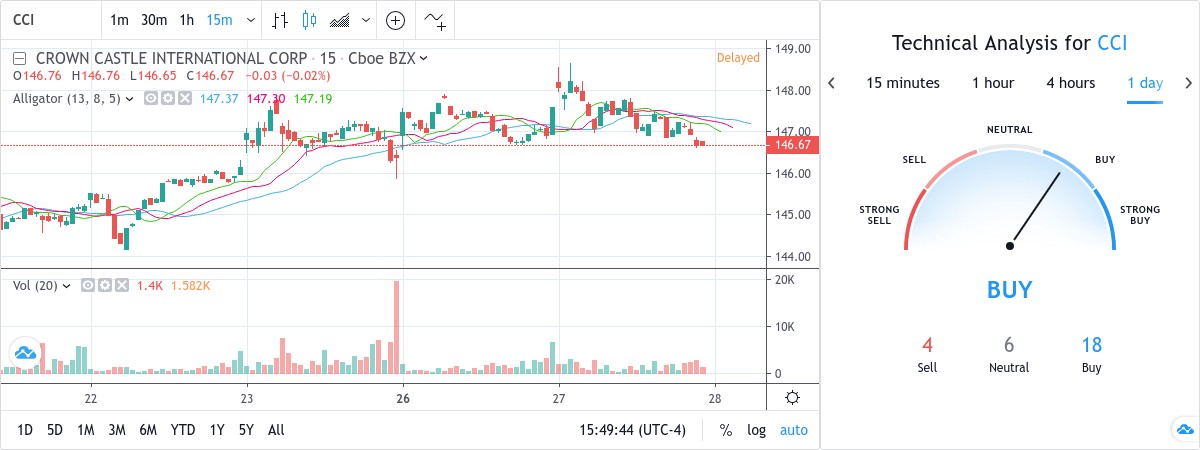
Task: Set the range to 6M
Action: (148, 430)
